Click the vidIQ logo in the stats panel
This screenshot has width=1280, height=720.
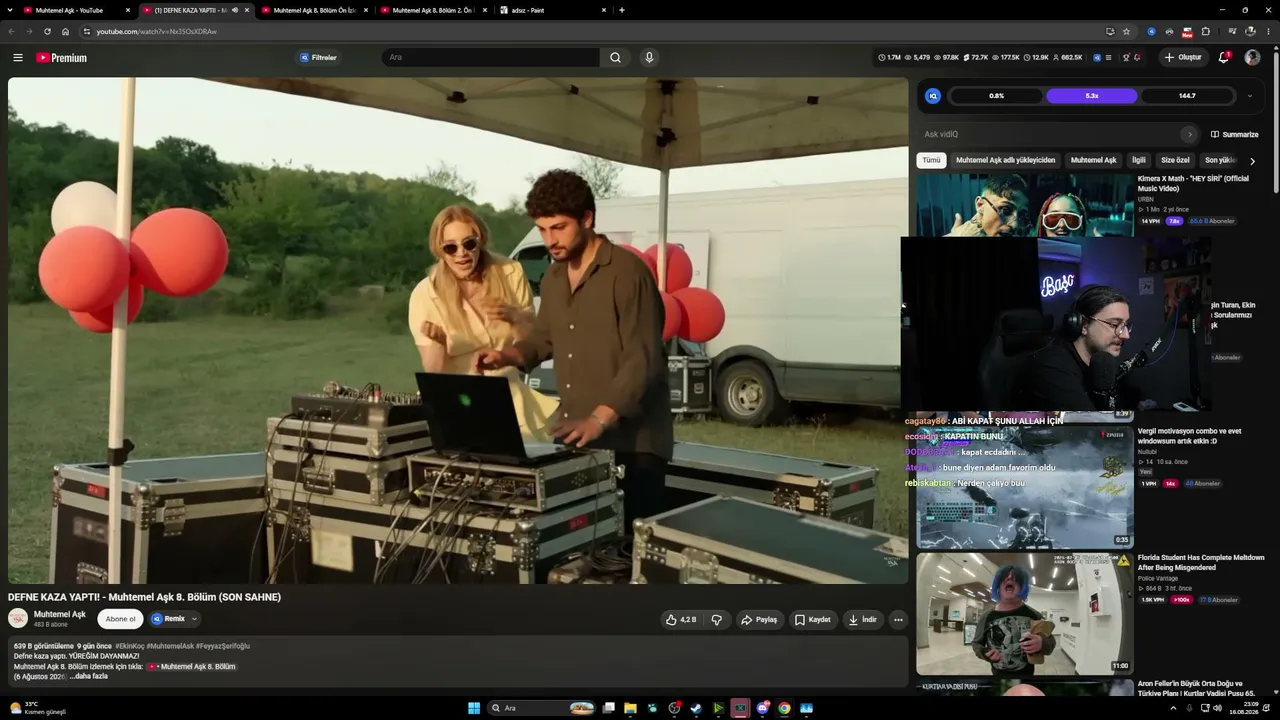click(x=933, y=96)
